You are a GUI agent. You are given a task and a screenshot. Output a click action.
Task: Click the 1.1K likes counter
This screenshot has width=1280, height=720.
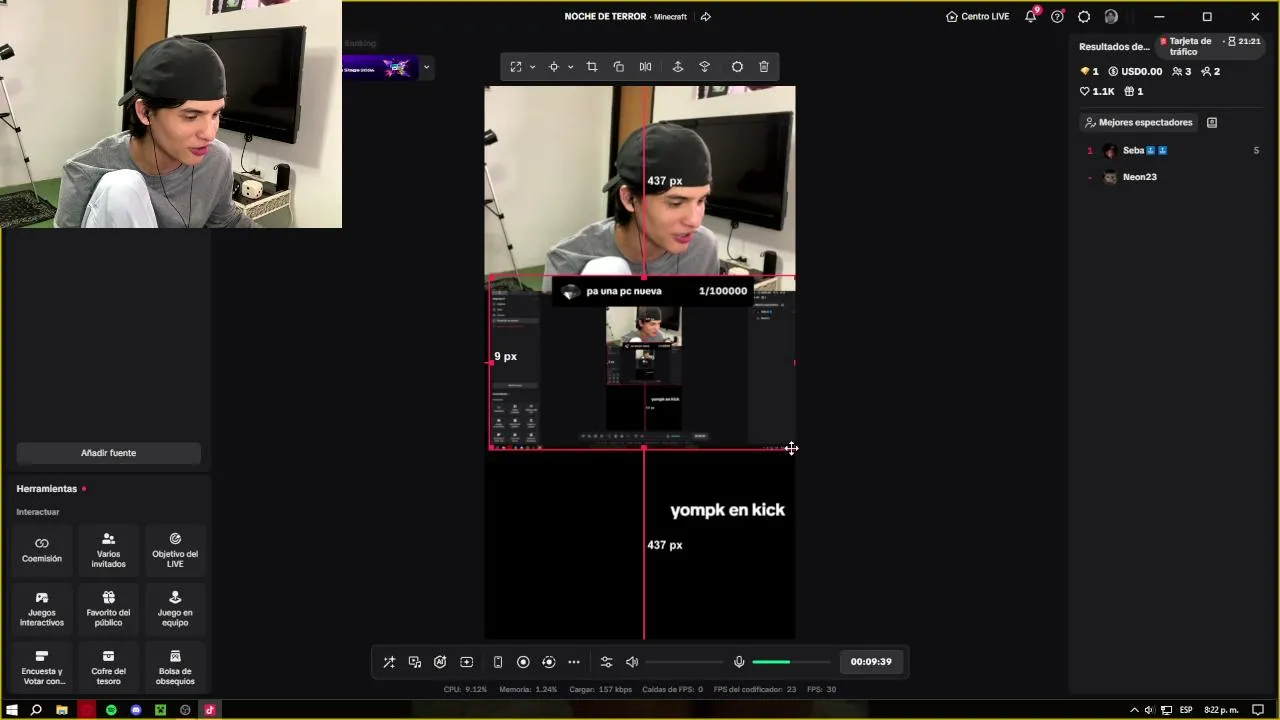1097,91
